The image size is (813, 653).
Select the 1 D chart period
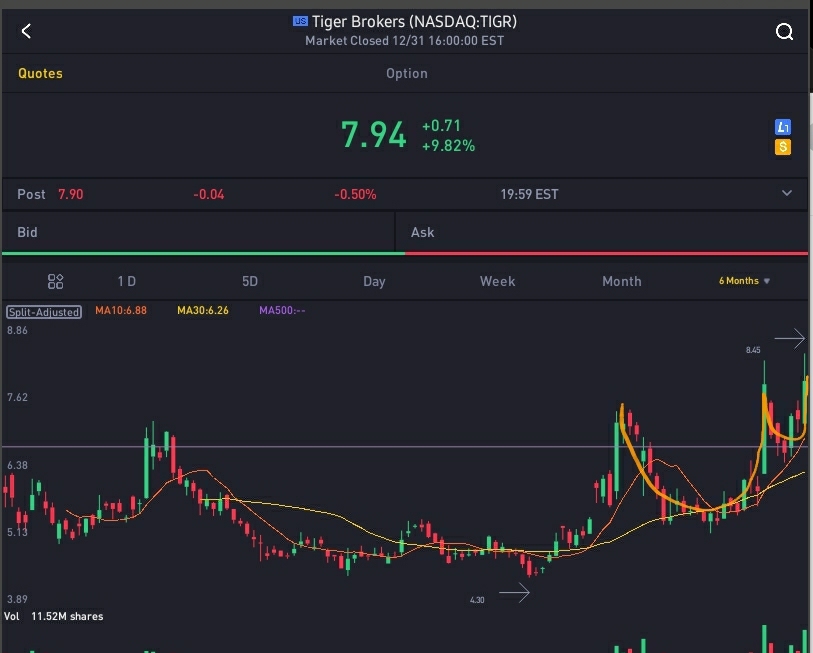click(x=127, y=281)
